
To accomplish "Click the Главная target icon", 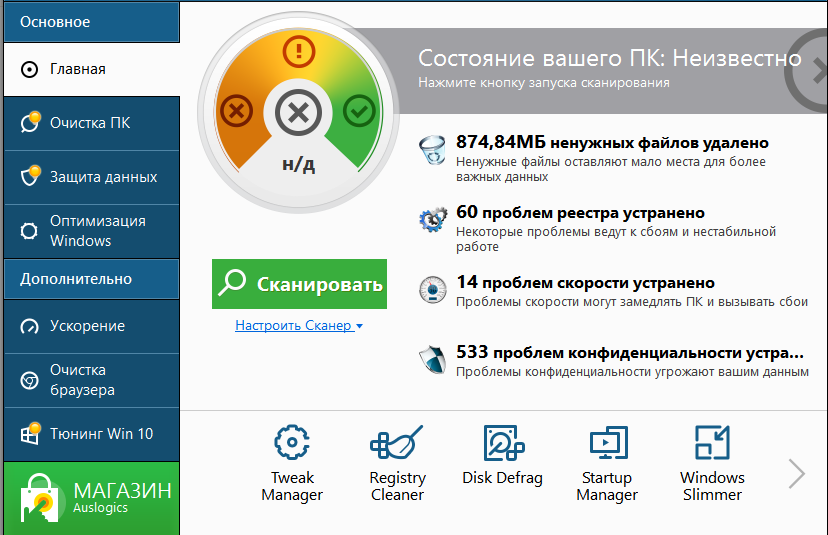I will coord(30,69).
